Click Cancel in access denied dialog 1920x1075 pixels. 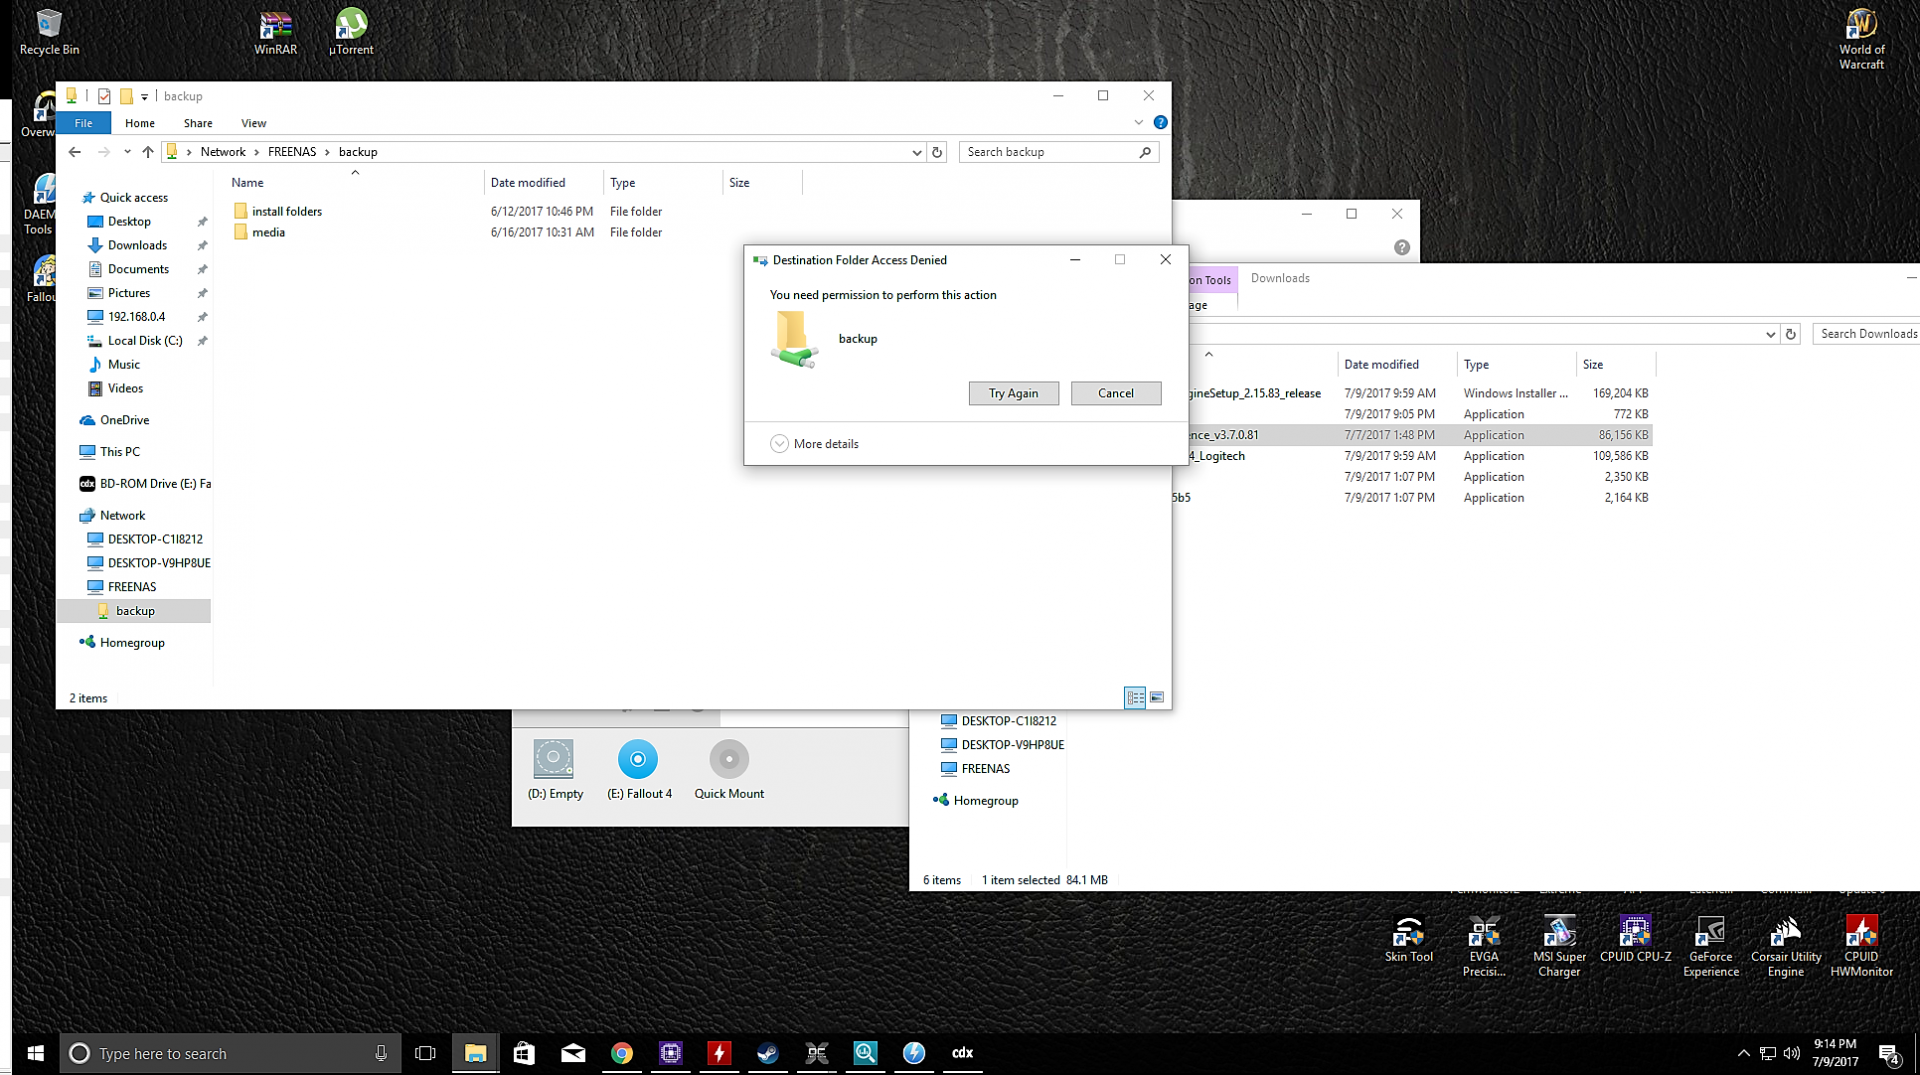(1116, 393)
